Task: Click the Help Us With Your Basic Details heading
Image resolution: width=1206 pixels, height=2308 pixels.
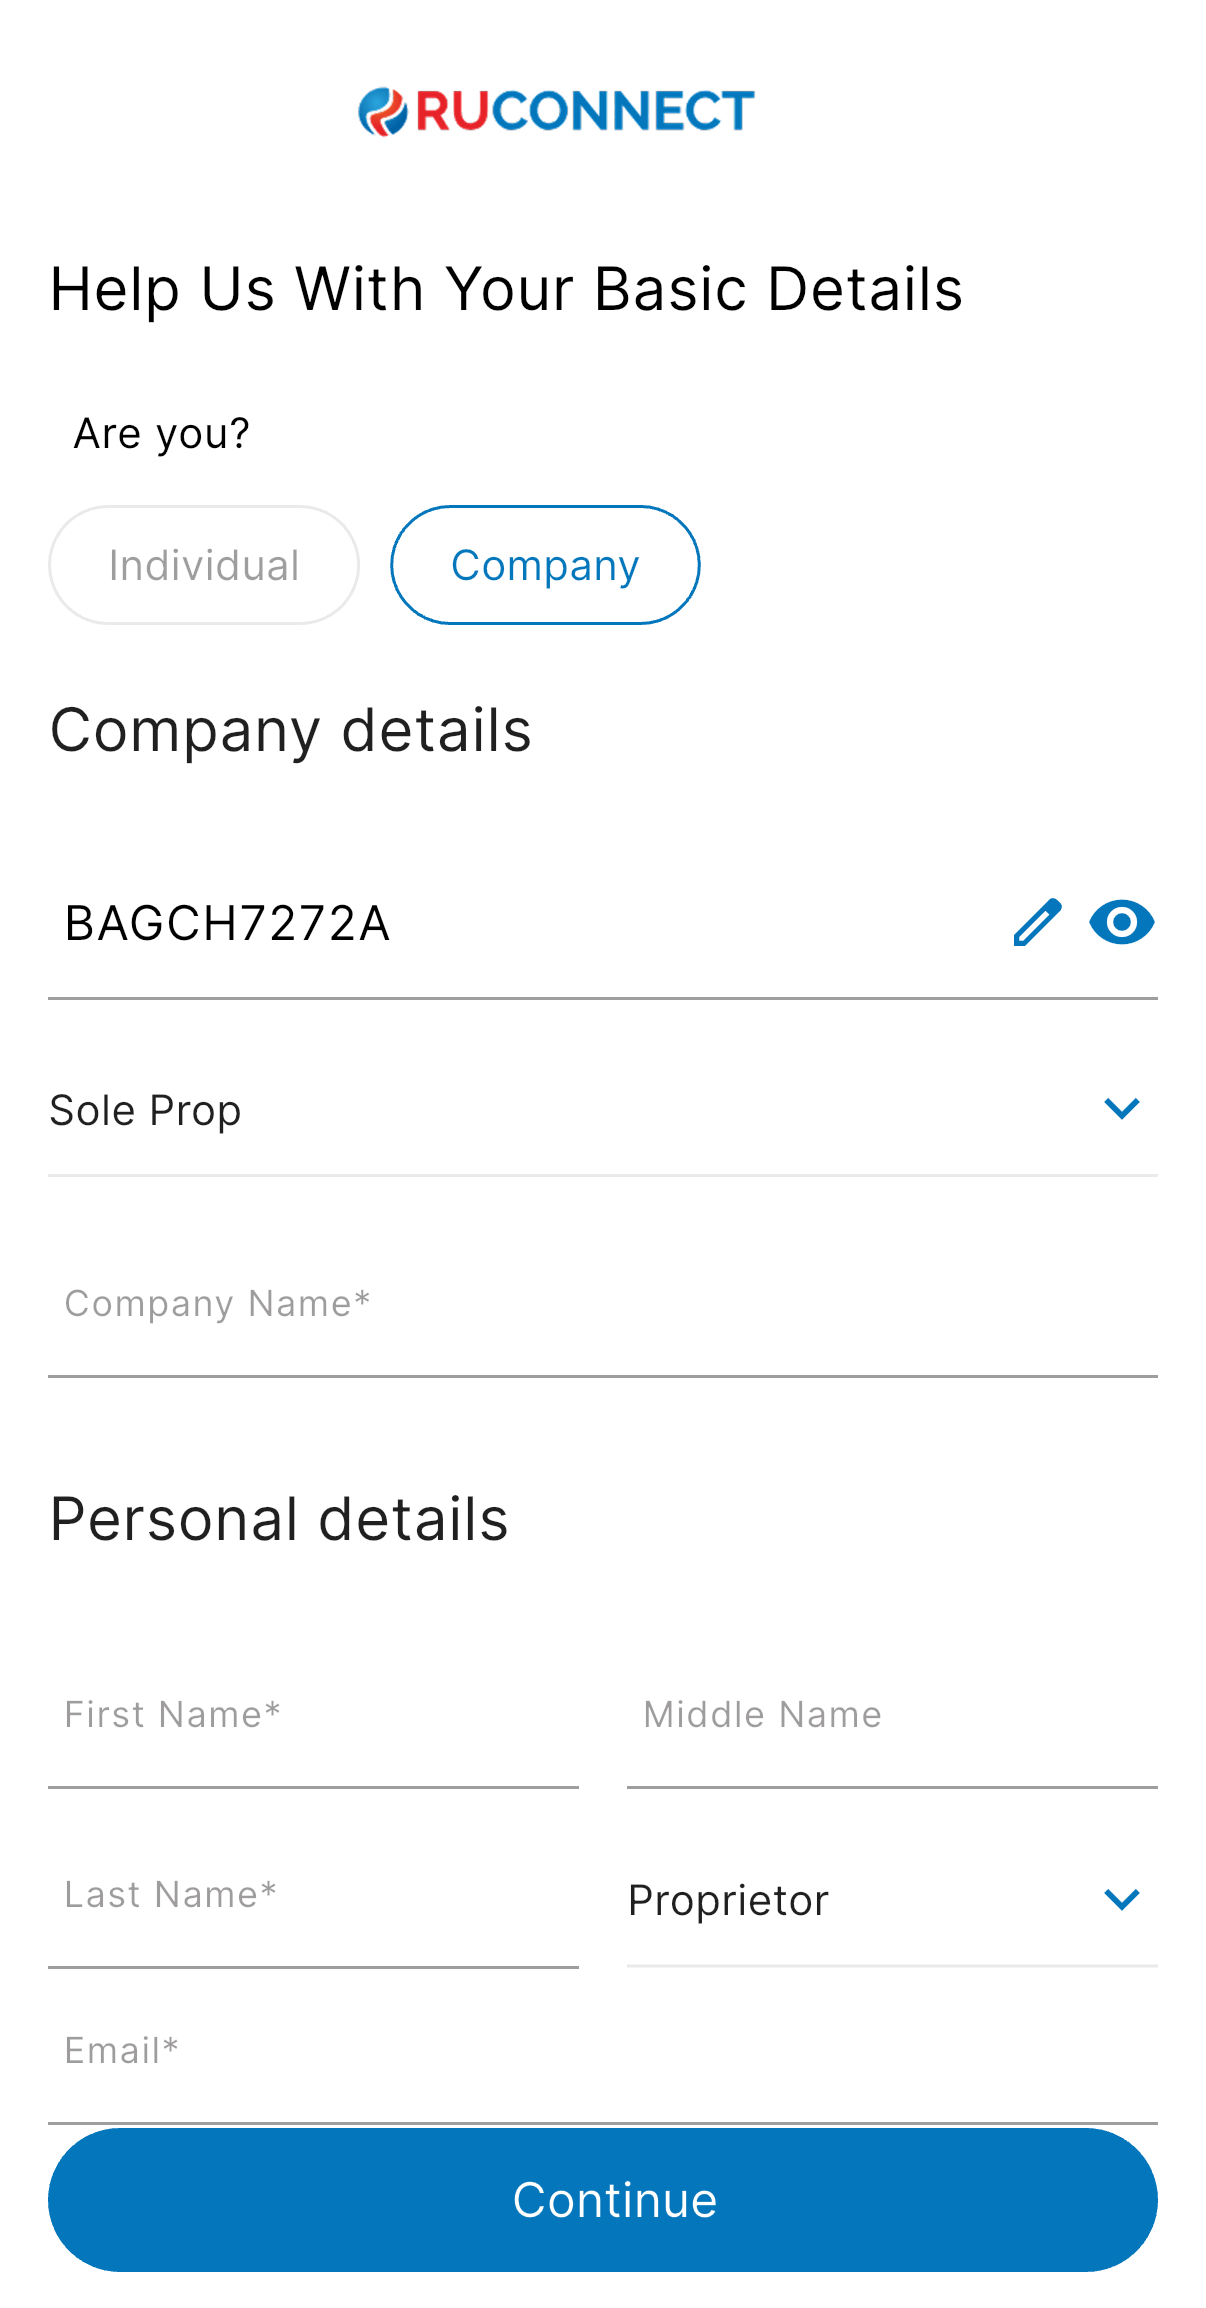Action: click(506, 290)
